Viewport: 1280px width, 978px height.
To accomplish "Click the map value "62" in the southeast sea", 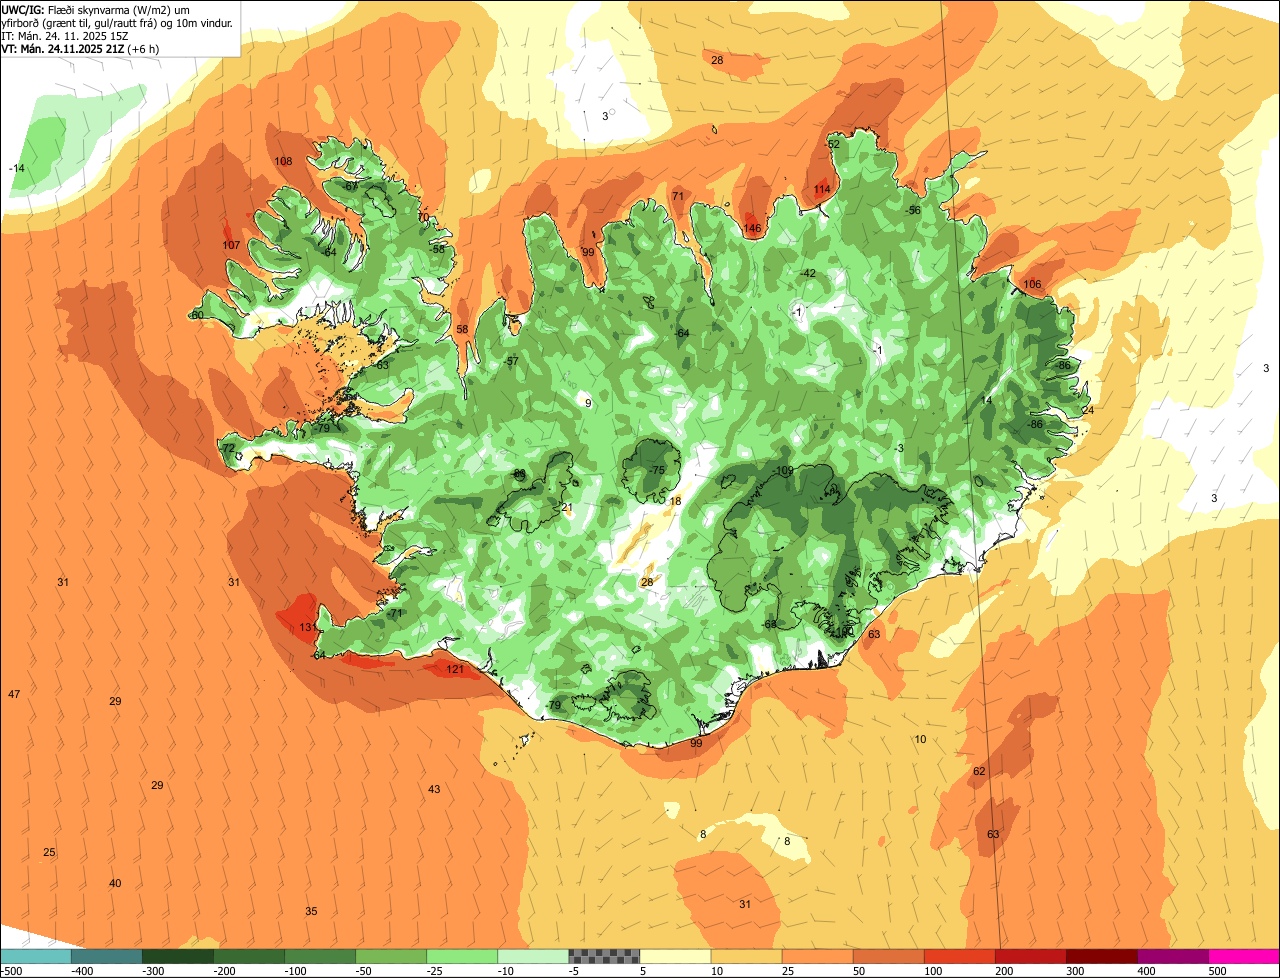I will coord(979,772).
